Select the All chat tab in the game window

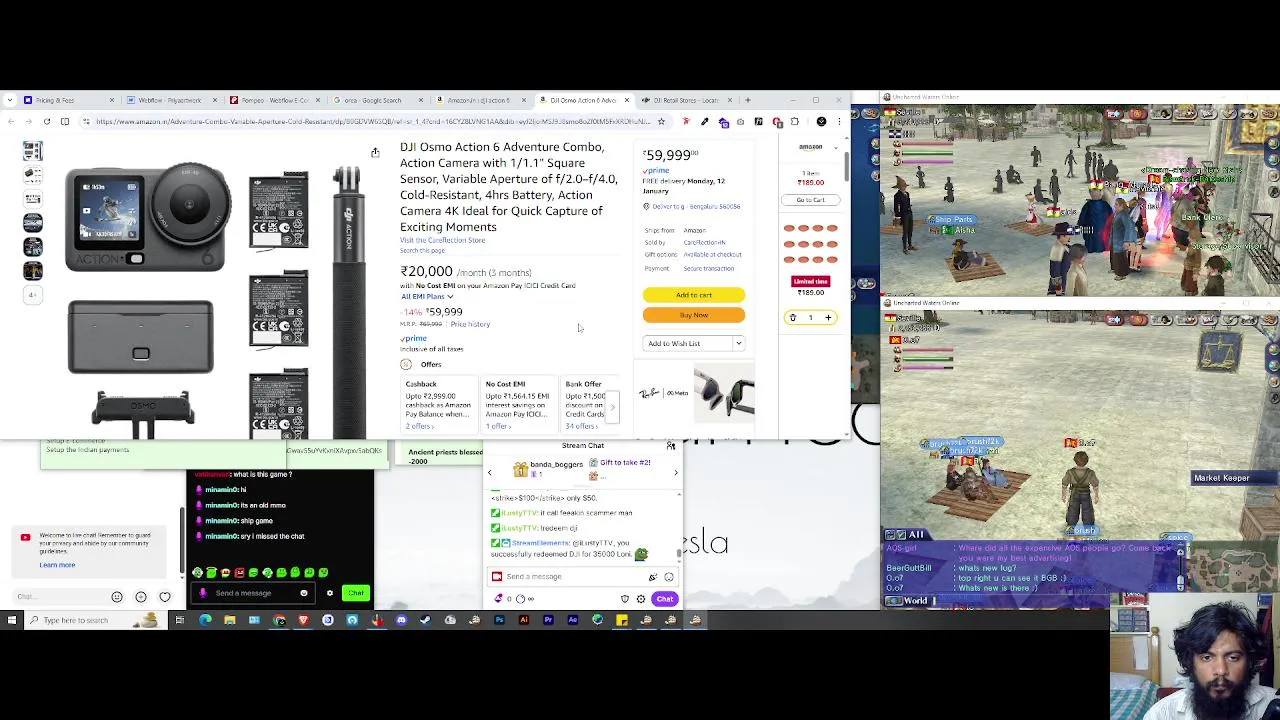click(908, 535)
